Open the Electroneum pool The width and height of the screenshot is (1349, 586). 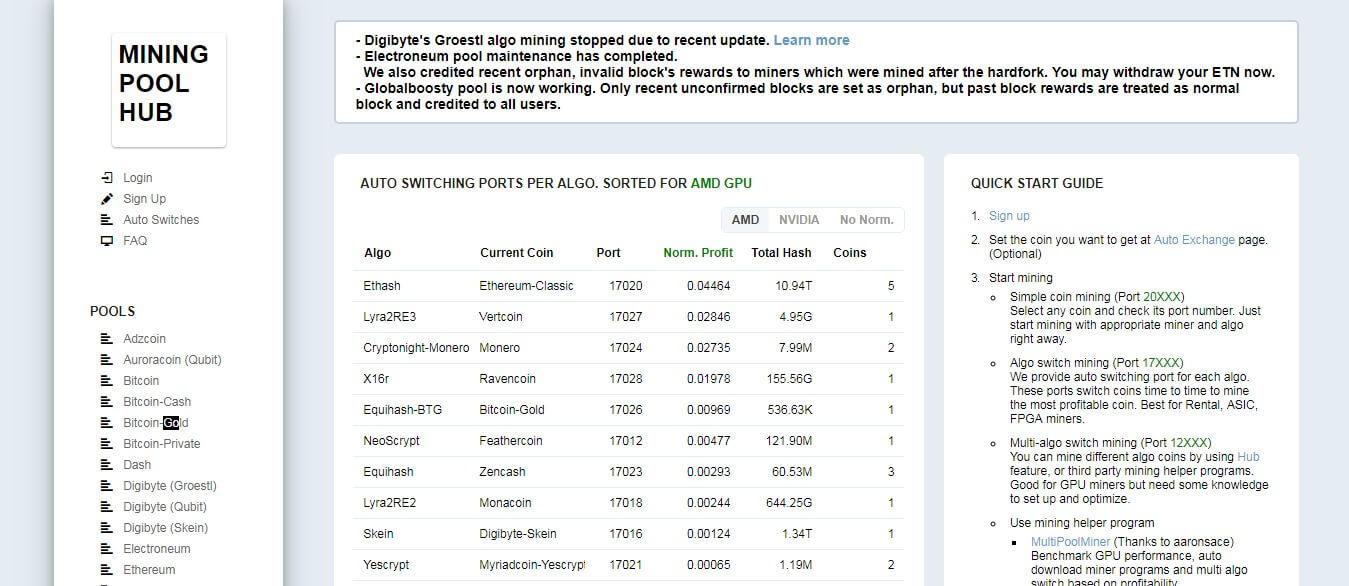157,549
